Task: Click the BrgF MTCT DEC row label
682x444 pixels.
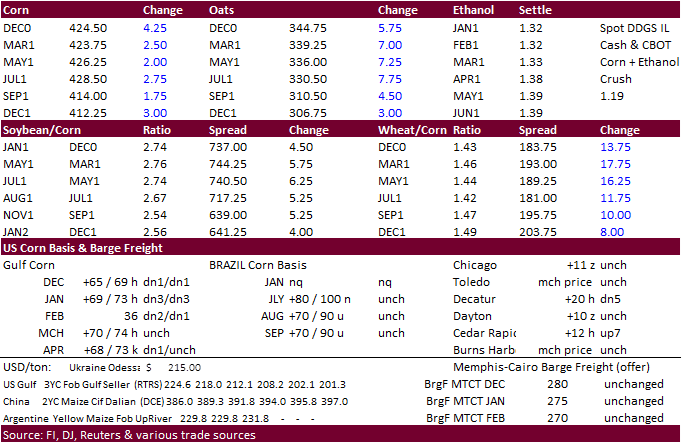Action: point(466,384)
